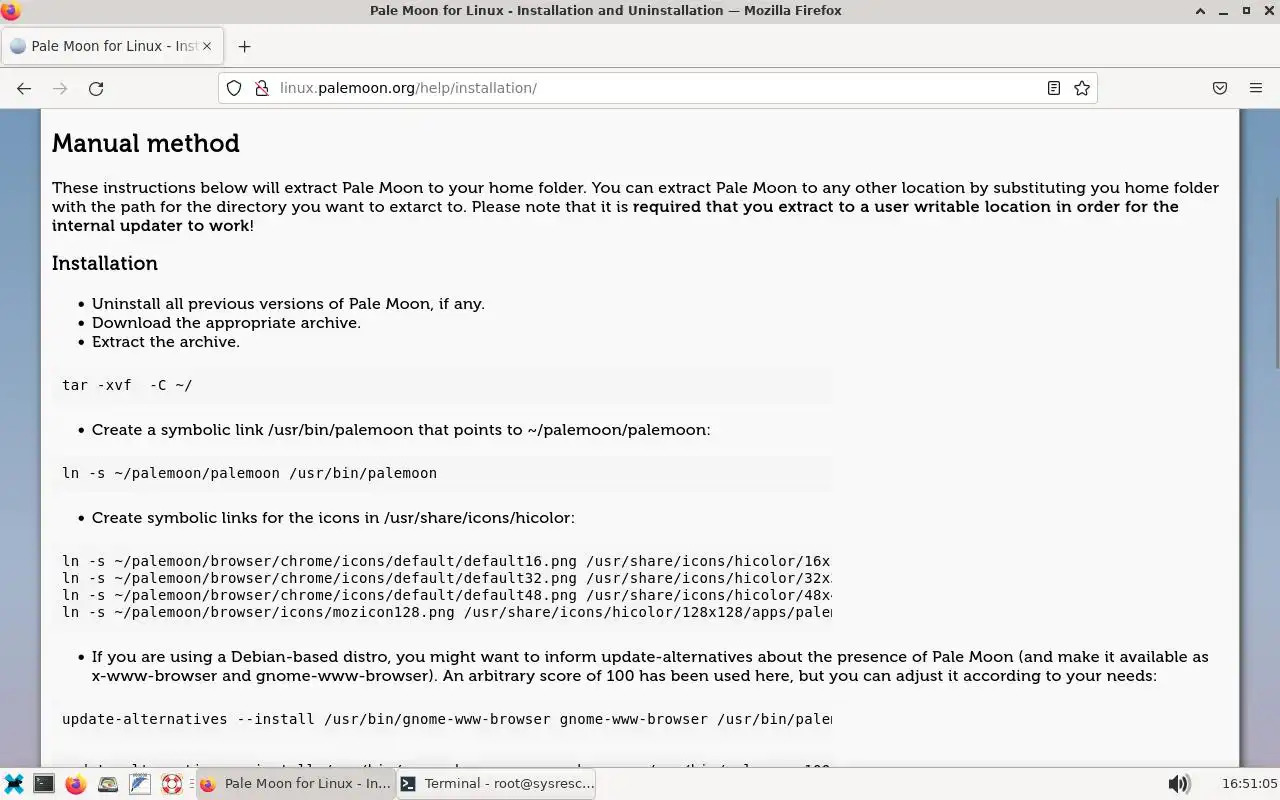Open the text editor feather launcher
1280x800 pixels.
(140, 784)
